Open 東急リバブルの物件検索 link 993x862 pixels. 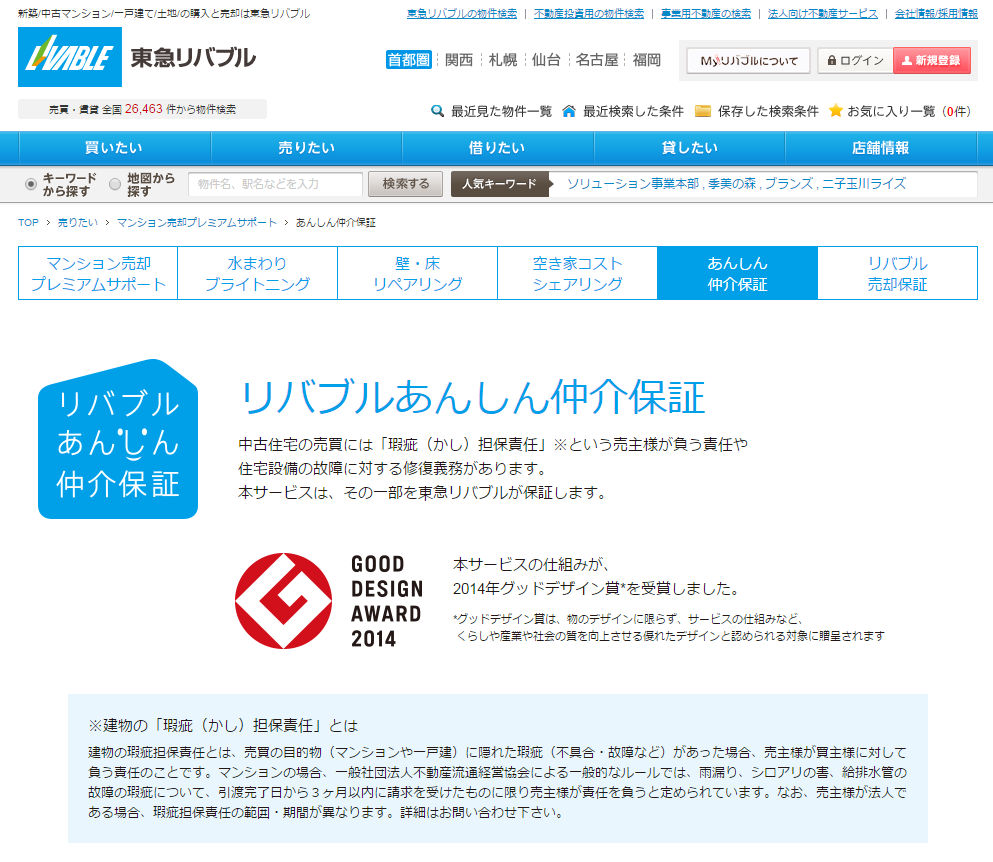click(462, 13)
